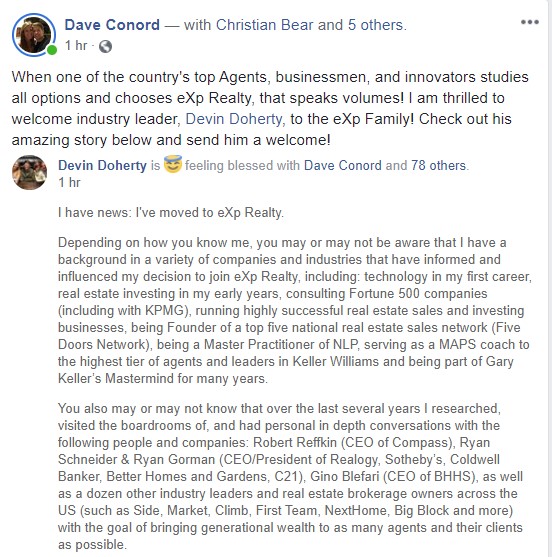Open bold Devin Doherty name on shared post
Viewport: 552px width, 557px height.
102,166
